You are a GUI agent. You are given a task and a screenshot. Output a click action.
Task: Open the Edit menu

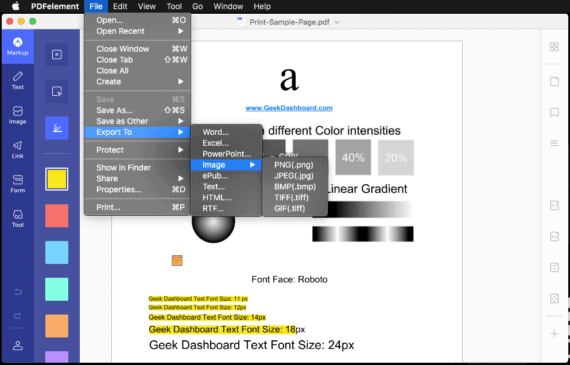pyautogui.click(x=120, y=6)
